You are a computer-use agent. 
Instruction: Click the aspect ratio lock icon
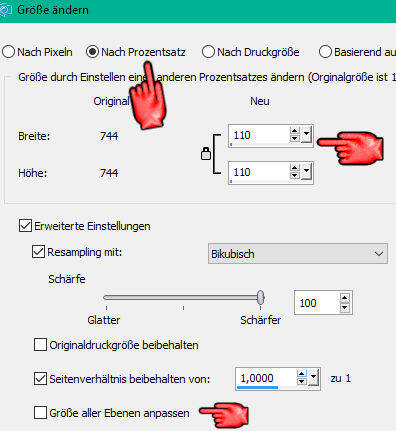(206, 154)
